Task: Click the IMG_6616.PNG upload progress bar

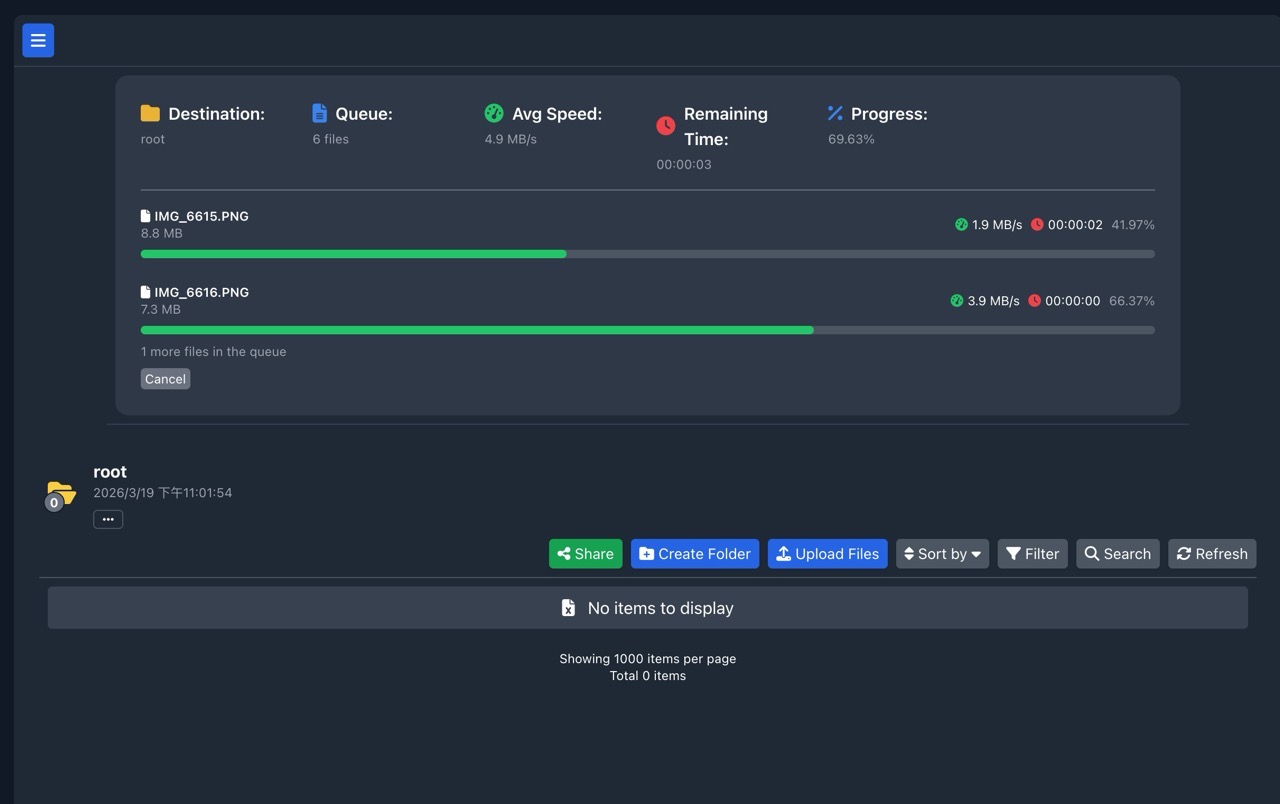Action: (647, 330)
